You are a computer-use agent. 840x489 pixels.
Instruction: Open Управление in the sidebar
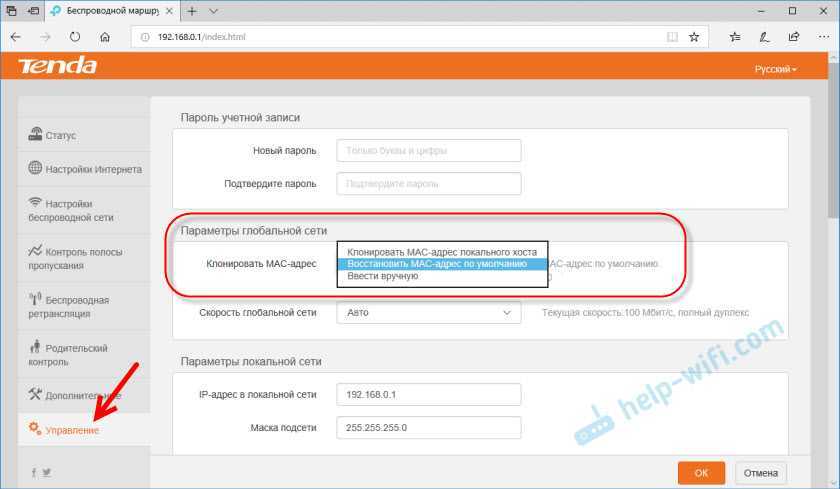click(x=72, y=429)
